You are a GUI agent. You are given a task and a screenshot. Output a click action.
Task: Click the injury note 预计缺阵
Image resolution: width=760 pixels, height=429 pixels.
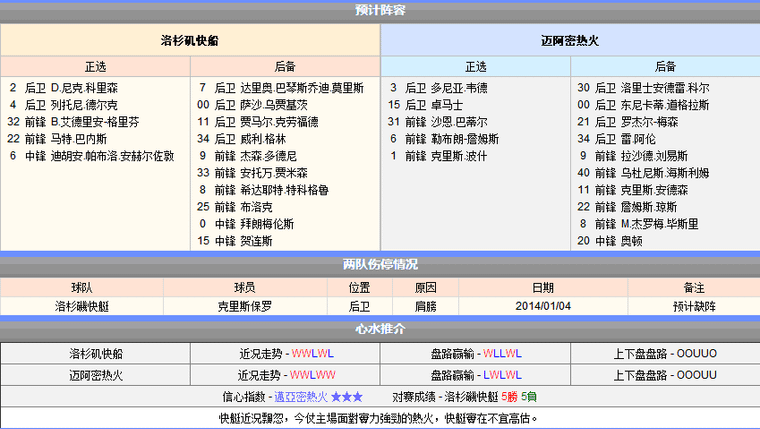click(694, 306)
